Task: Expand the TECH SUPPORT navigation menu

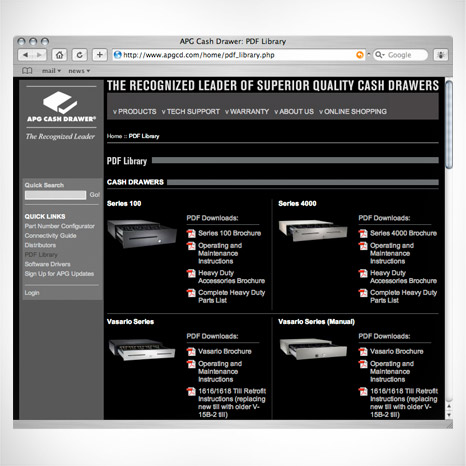Action: tap(191, 112)
